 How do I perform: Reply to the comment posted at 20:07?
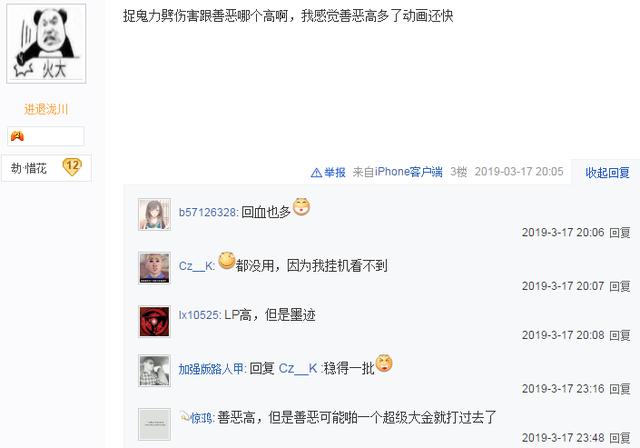(620, 286)
